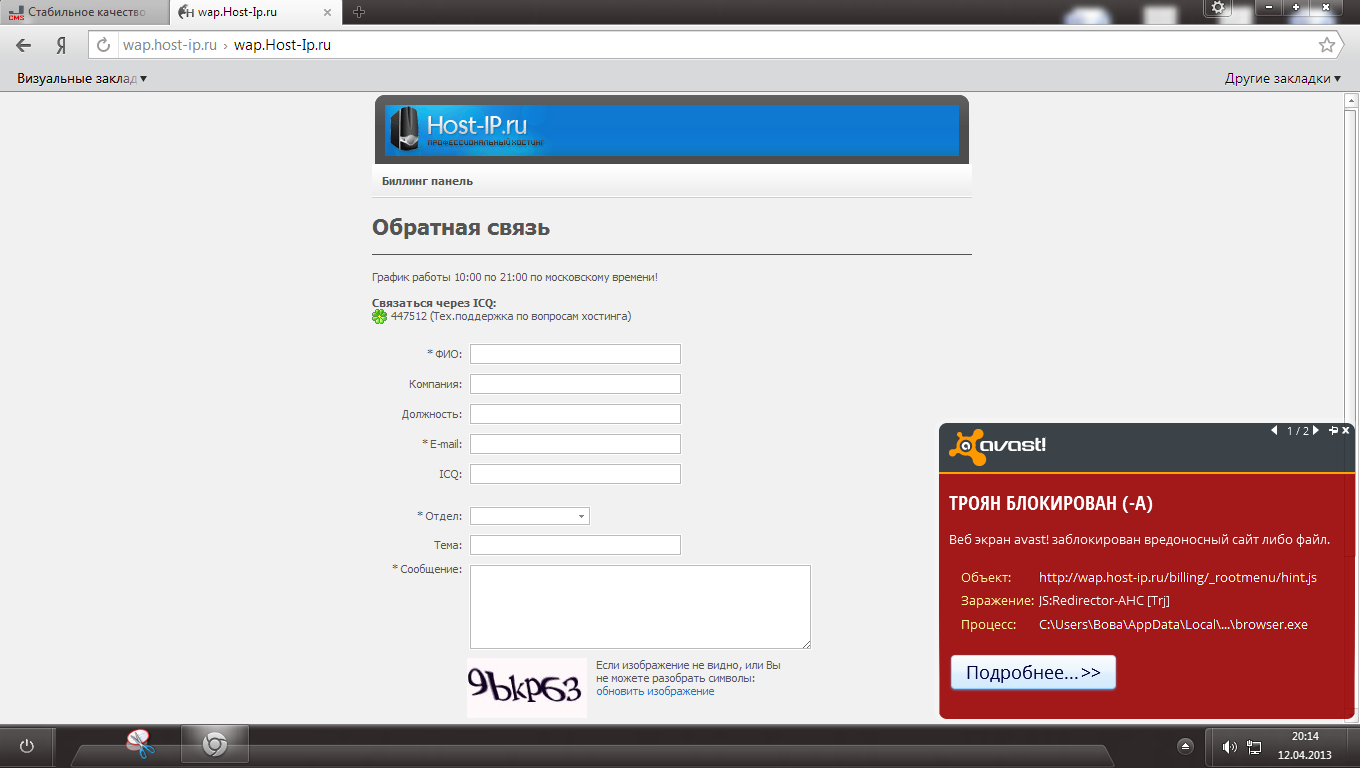Click into the Должность field
Image resolution: width=1360 pixels, height=768 pixels.
click(575, 414)
